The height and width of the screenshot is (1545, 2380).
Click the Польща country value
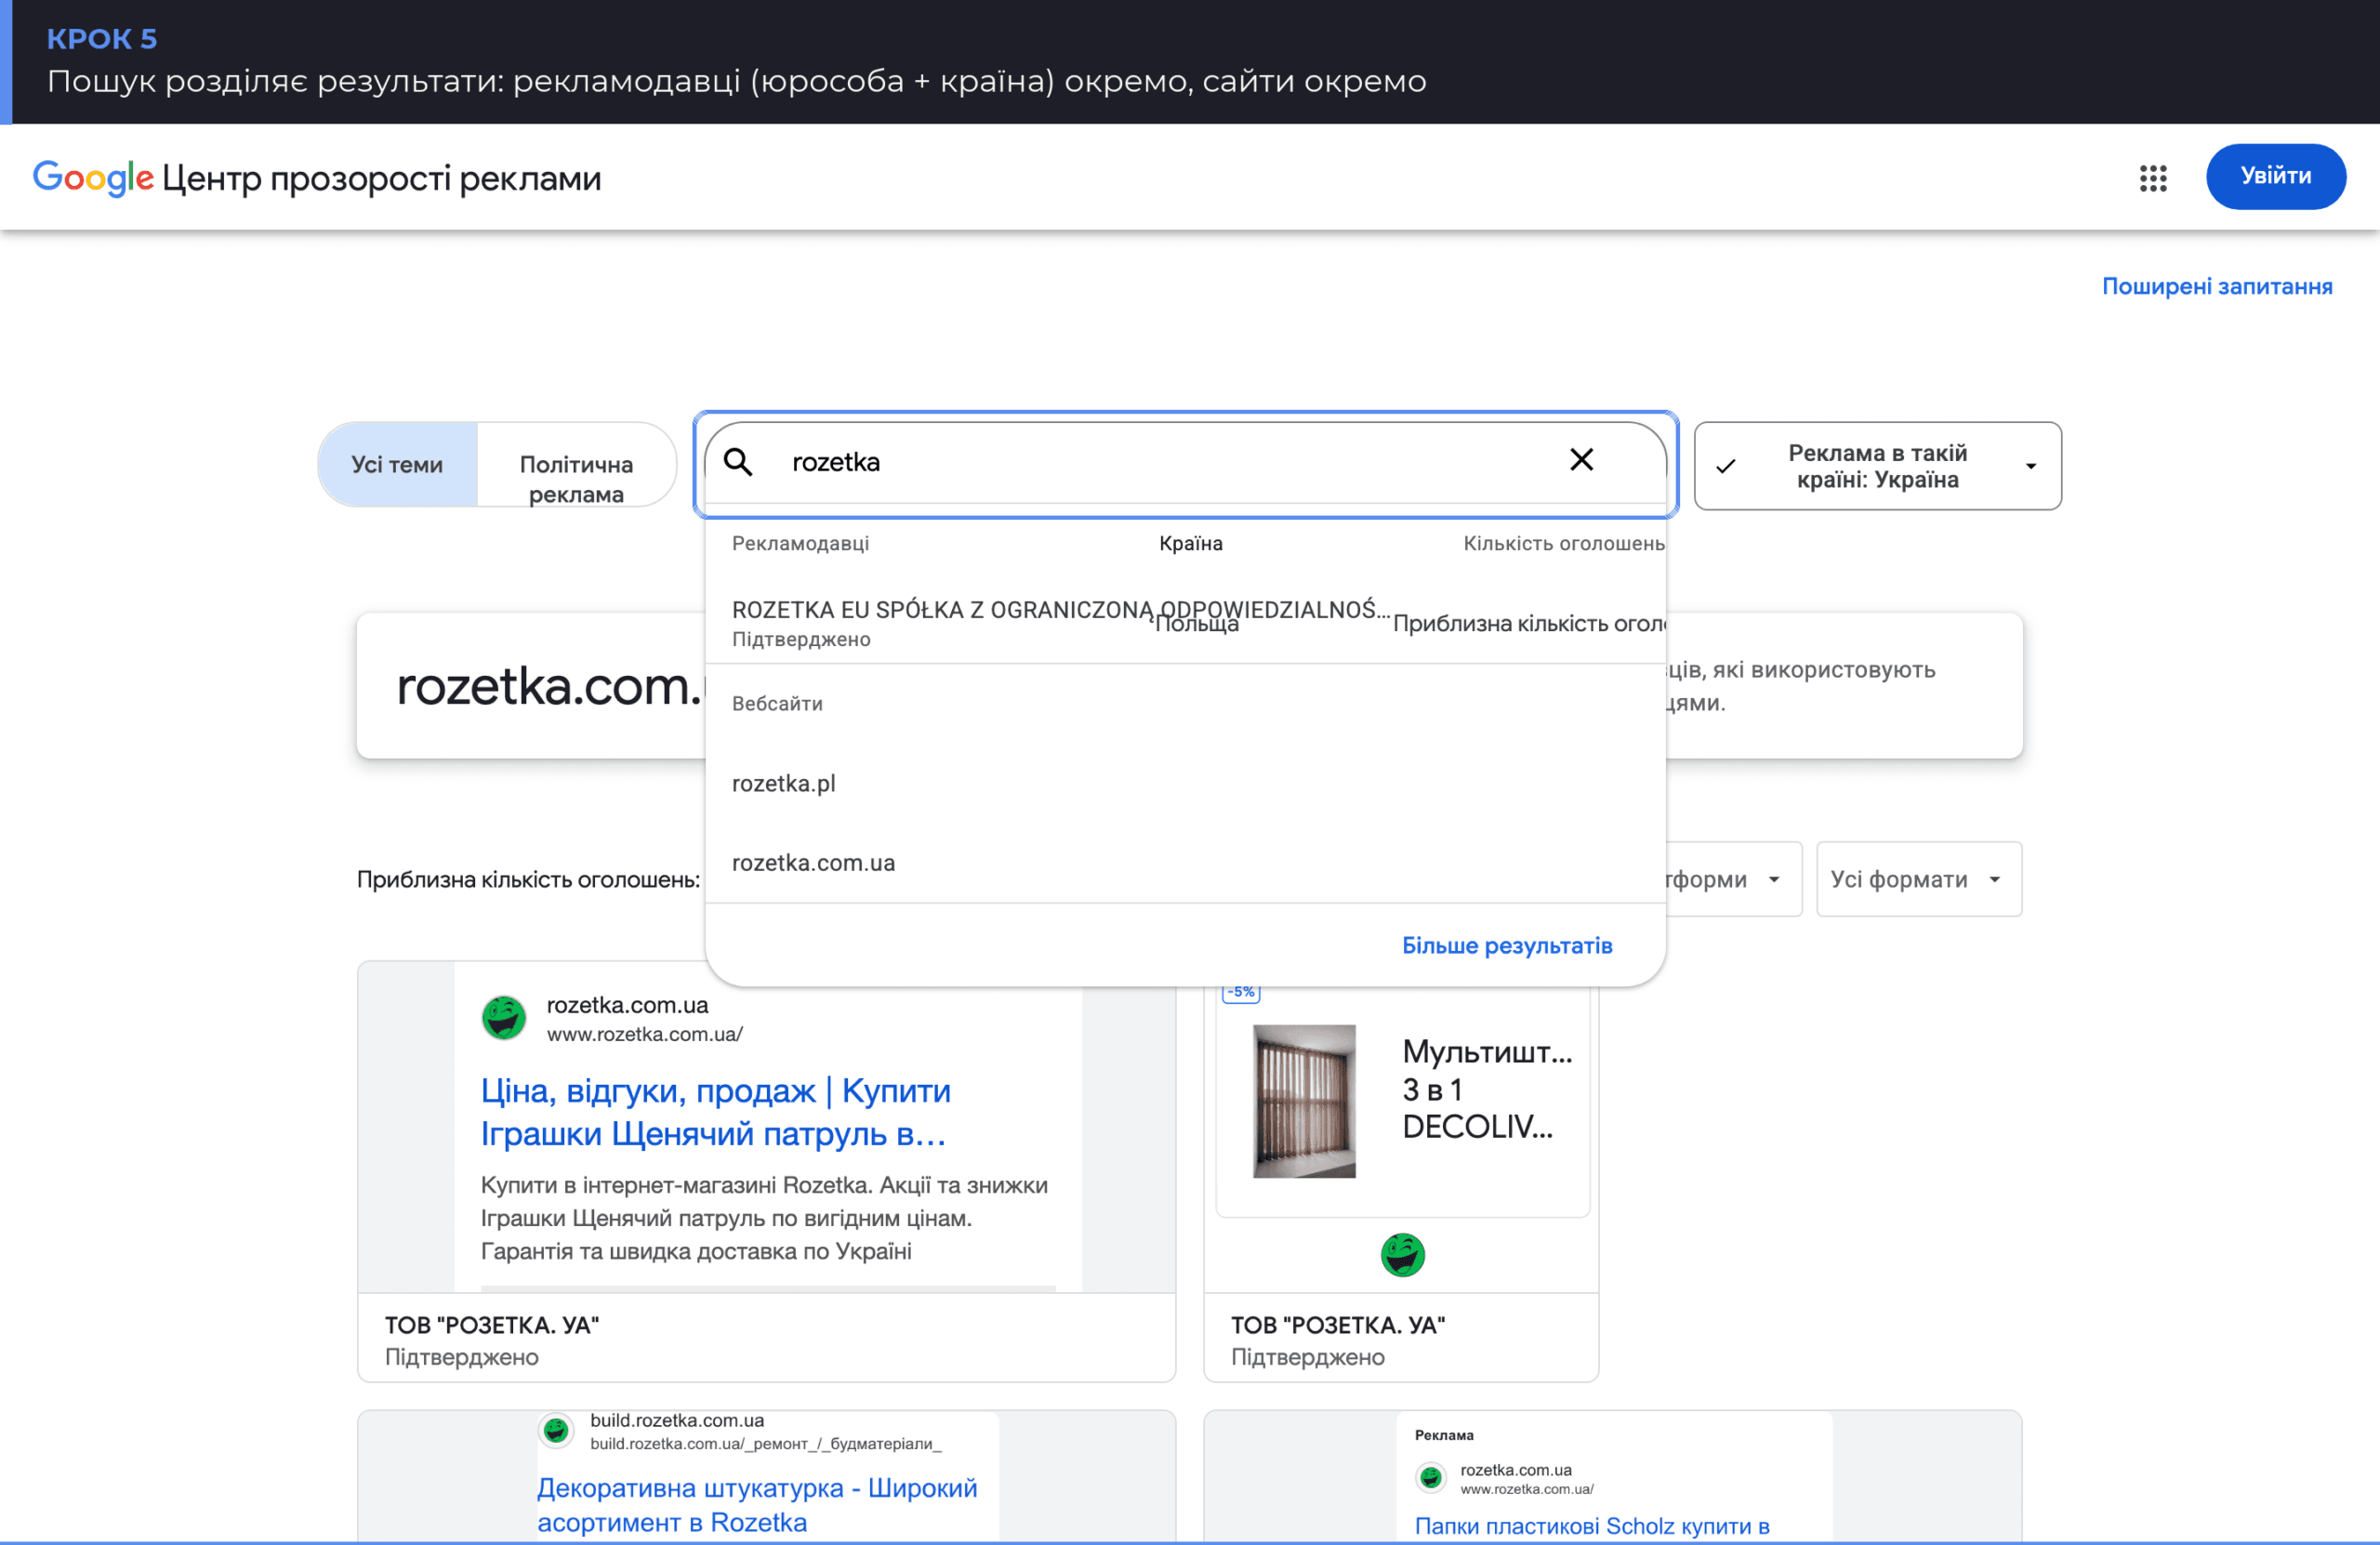tap(1196, 625)
